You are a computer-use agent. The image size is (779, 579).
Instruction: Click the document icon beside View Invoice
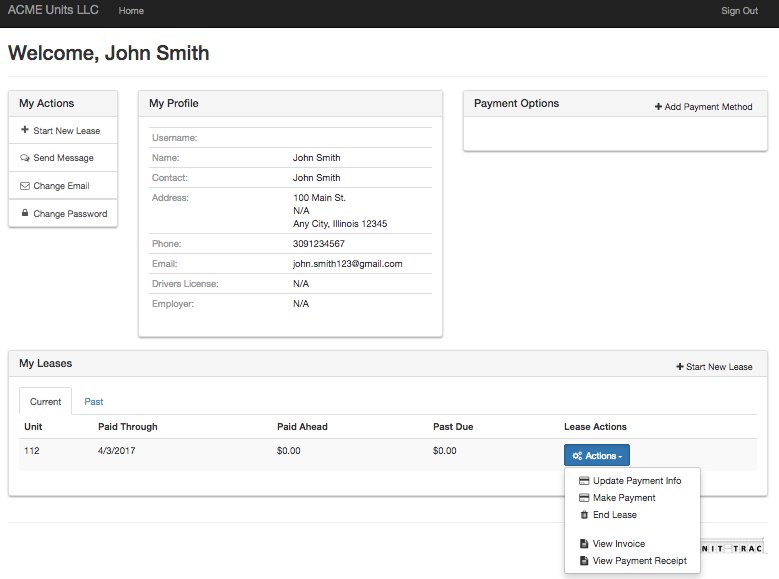pyautogui.click(x=584, y=544)
